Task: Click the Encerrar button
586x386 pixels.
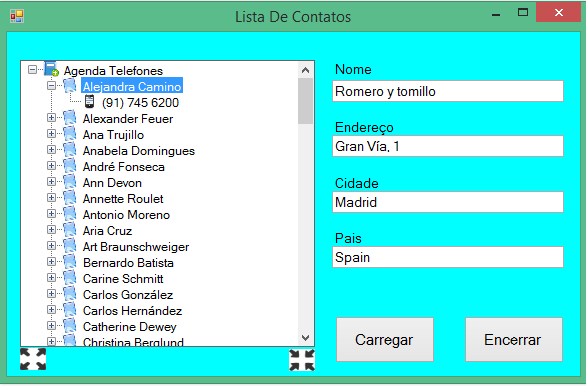Action: coord(513,340)
